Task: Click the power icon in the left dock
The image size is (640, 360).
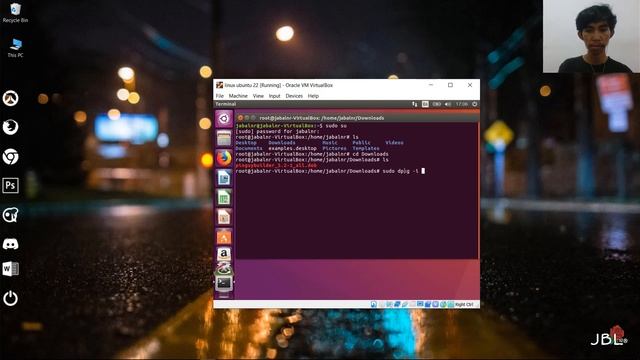Action: (x=11, y=299)
